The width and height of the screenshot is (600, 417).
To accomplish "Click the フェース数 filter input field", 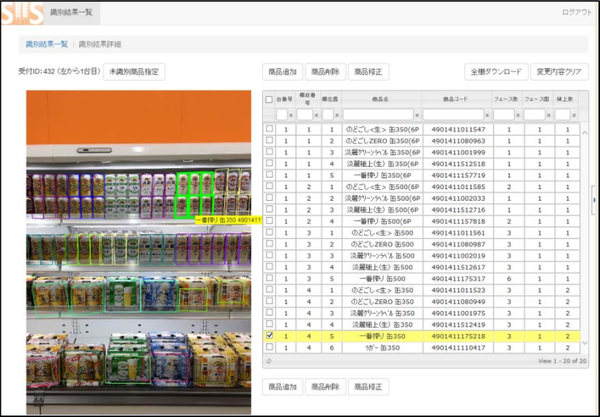I will (x=504, y=114).
